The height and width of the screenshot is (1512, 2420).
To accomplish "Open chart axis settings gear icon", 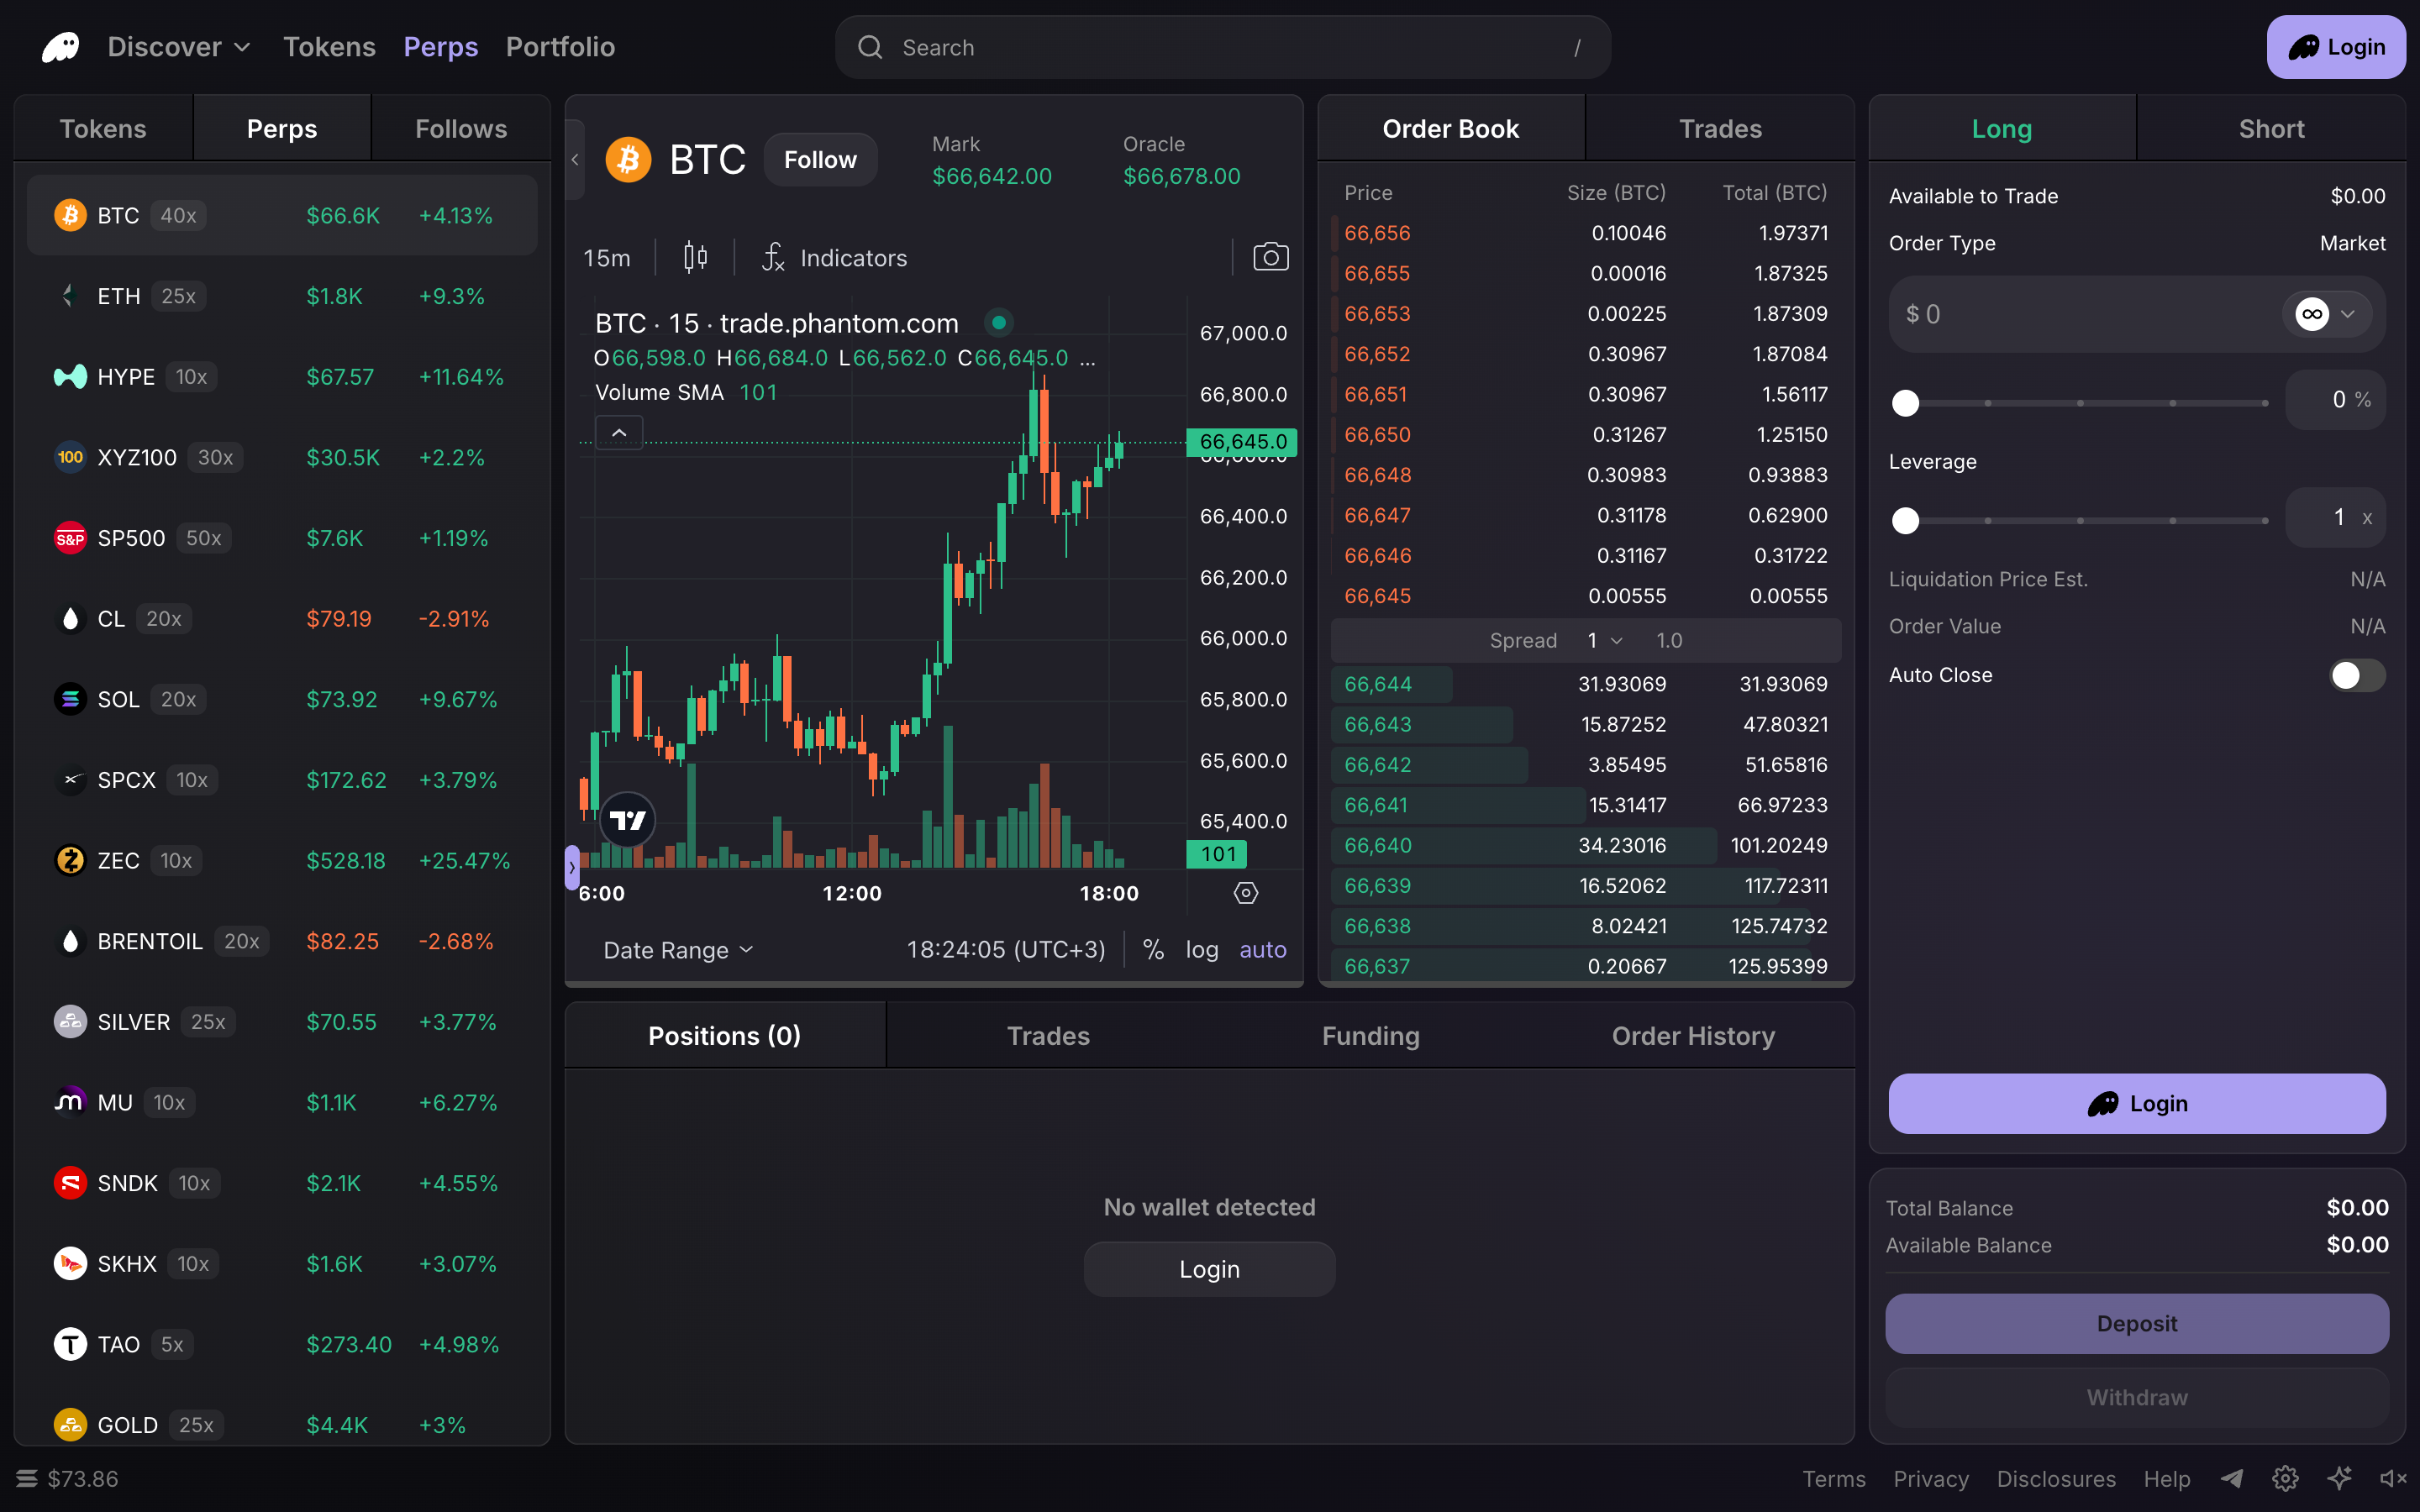I will pos(1245,893).
